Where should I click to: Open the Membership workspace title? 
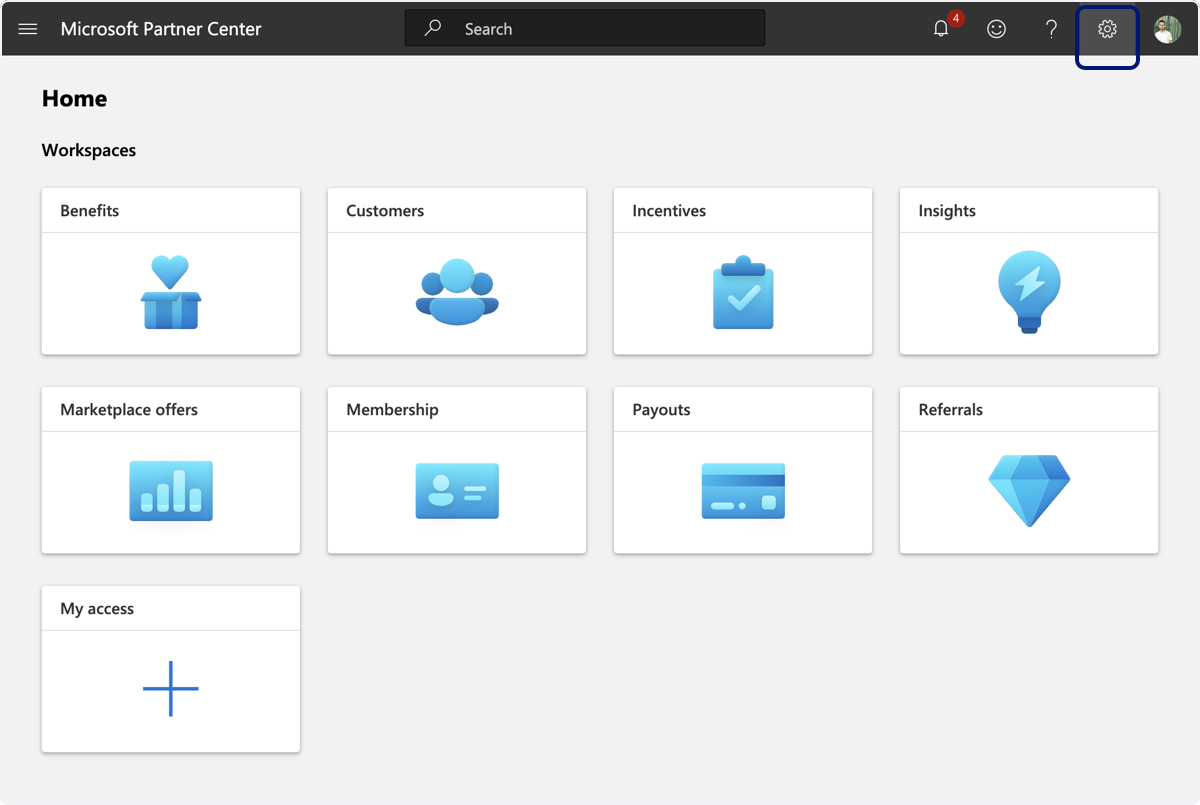click(392, 410)
